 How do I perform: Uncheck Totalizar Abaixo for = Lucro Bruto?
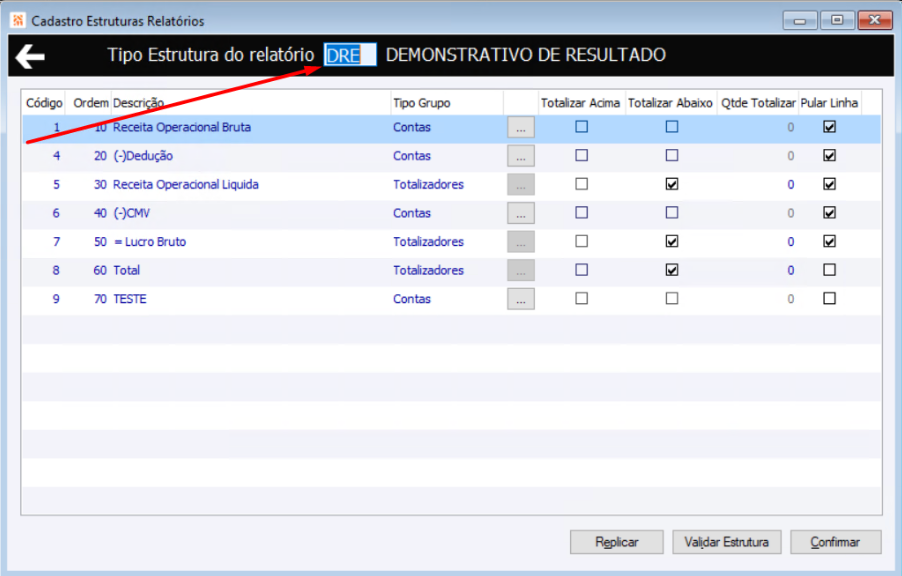(x=672, y=241)
